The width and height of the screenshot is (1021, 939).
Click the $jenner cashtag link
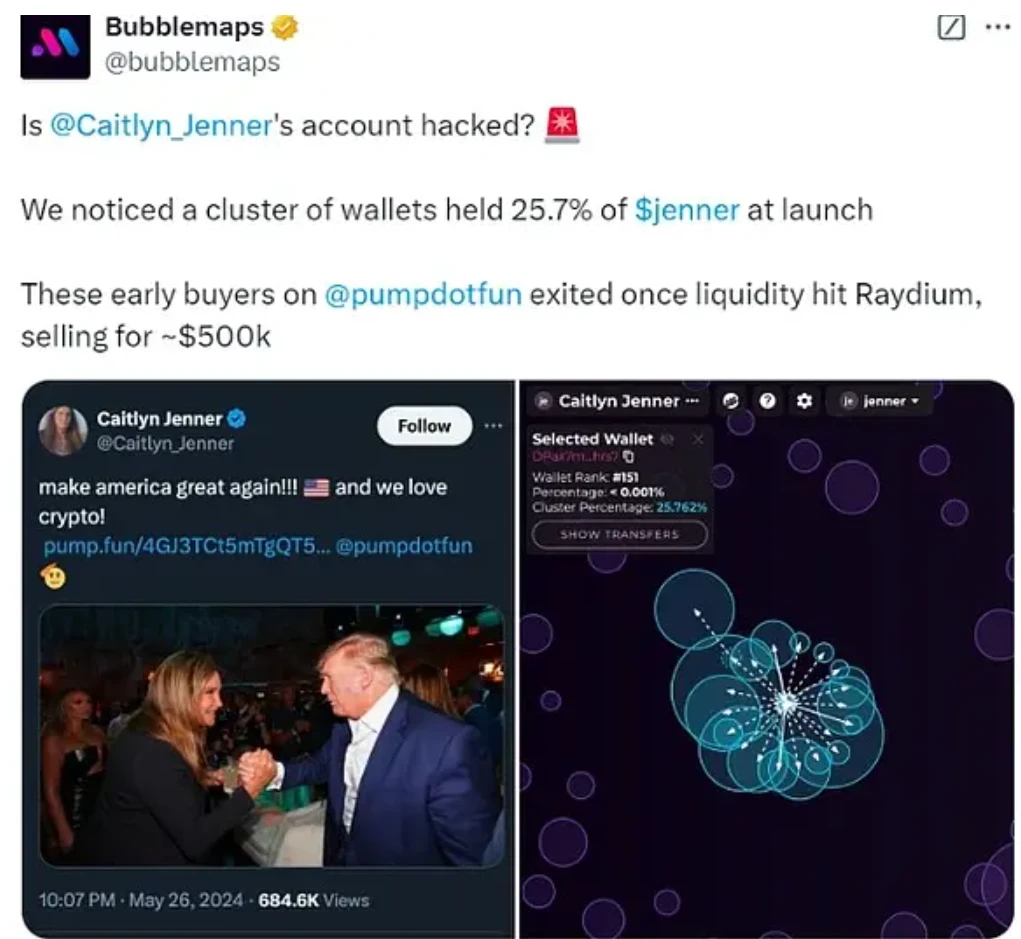pos(687,210)
